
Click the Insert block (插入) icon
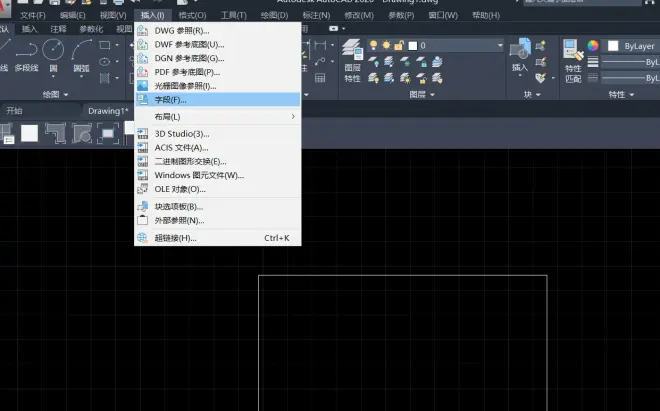tap(520, 49)
